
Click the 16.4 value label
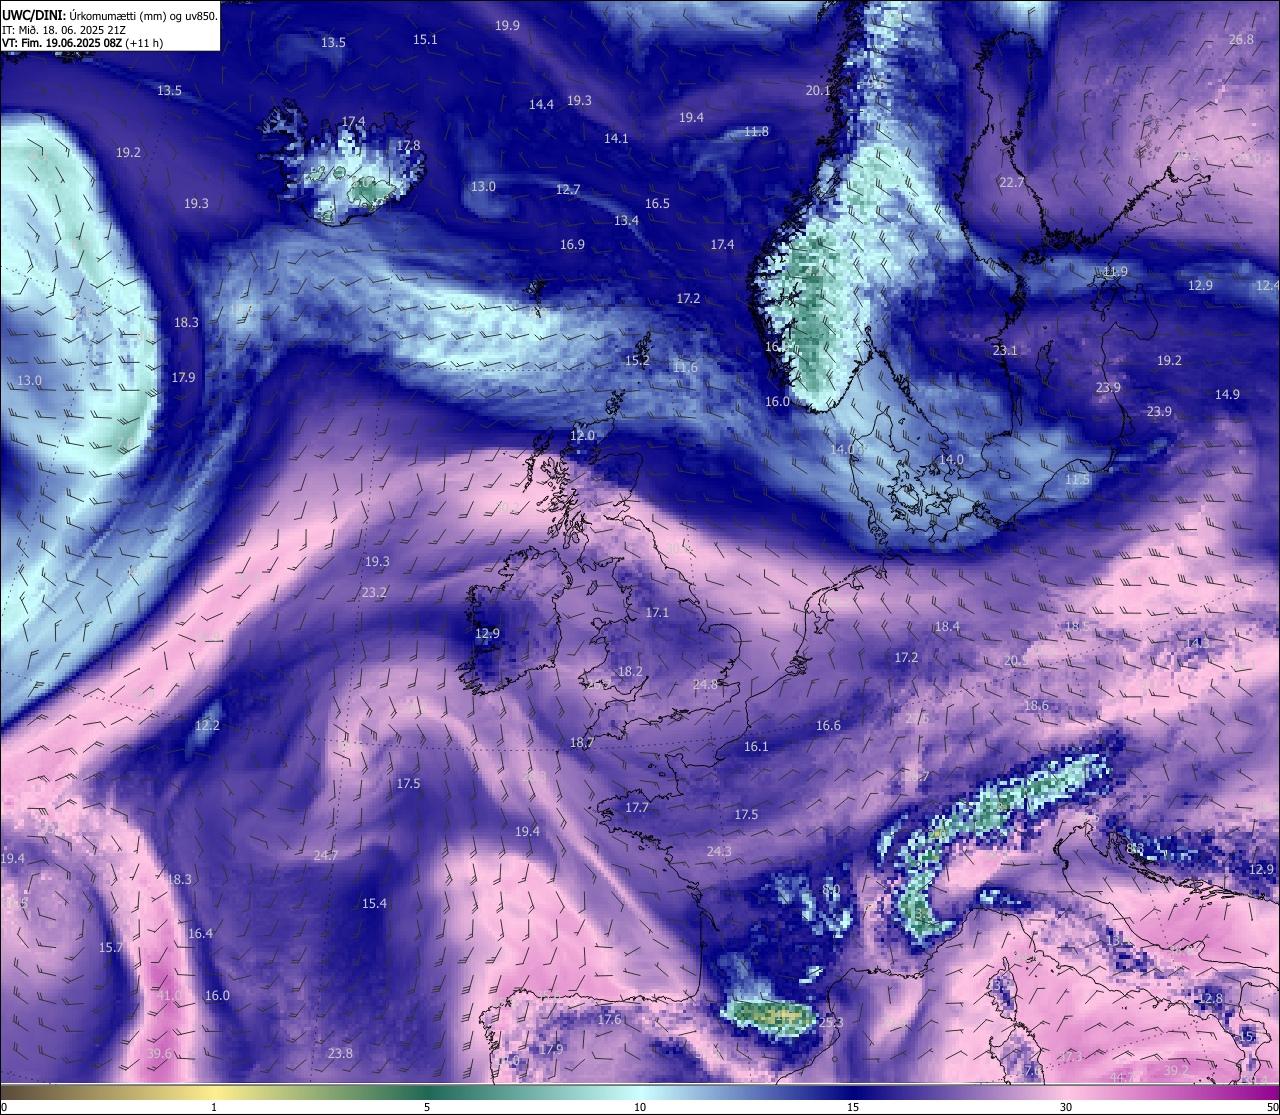point(200,933)
